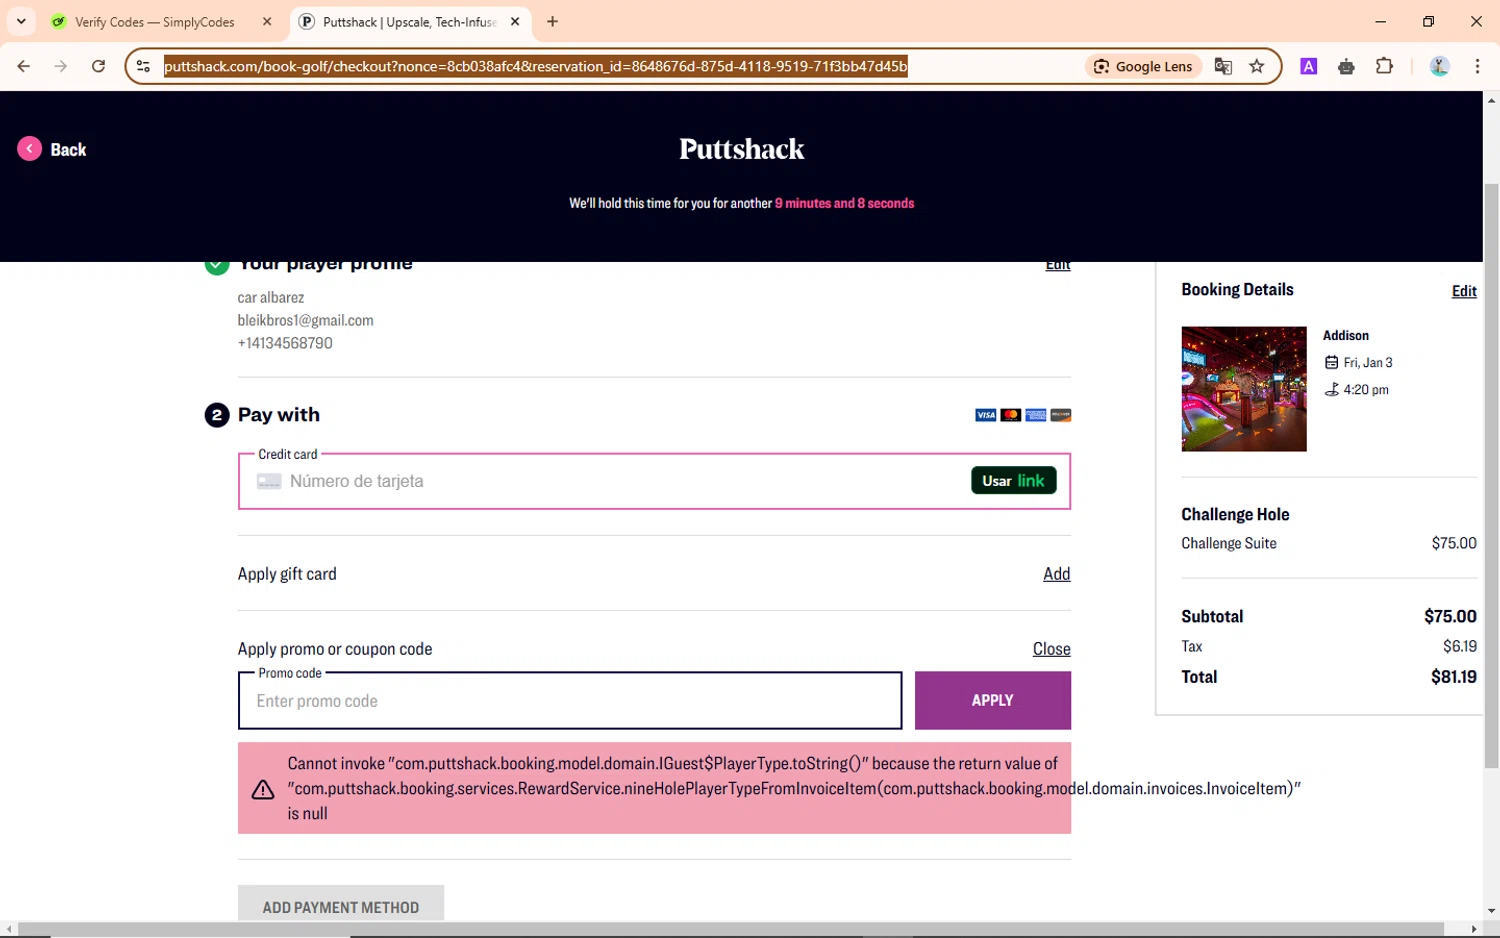
Task: Click the Enter promo code field
Action: tap(570, 701)
